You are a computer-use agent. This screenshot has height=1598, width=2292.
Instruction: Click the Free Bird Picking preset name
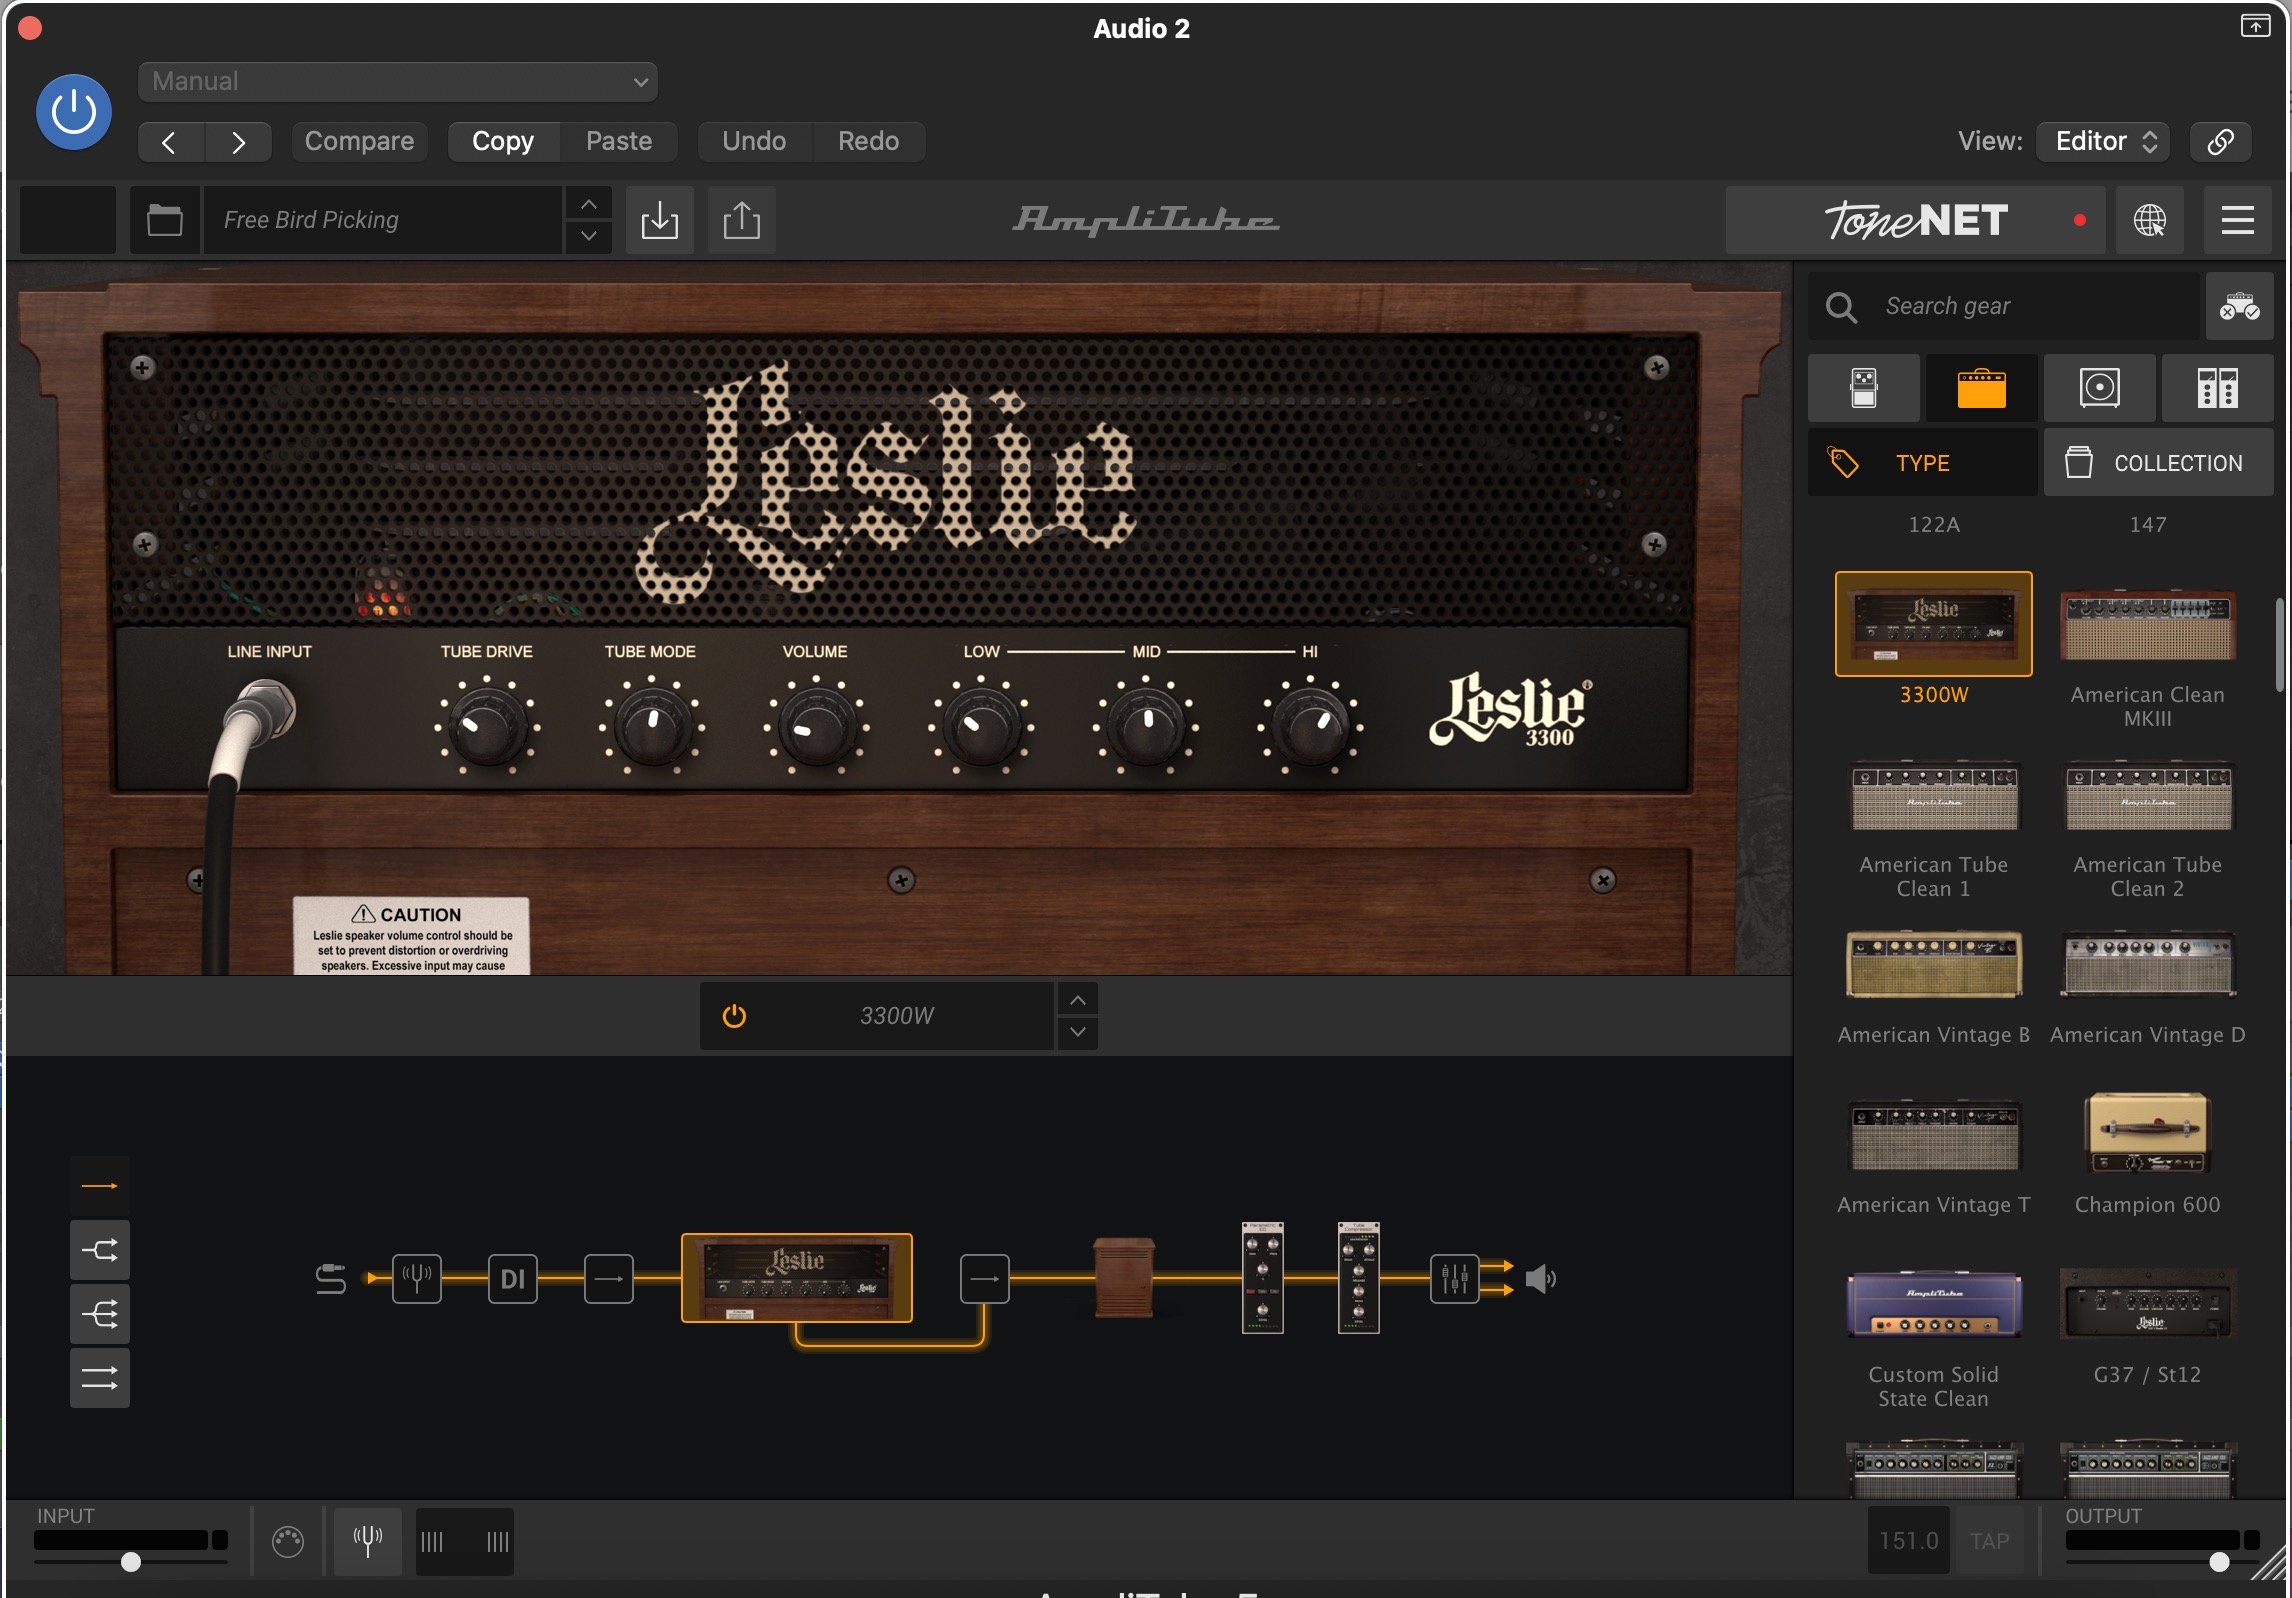pyautogui.click(x=383, y=220)
